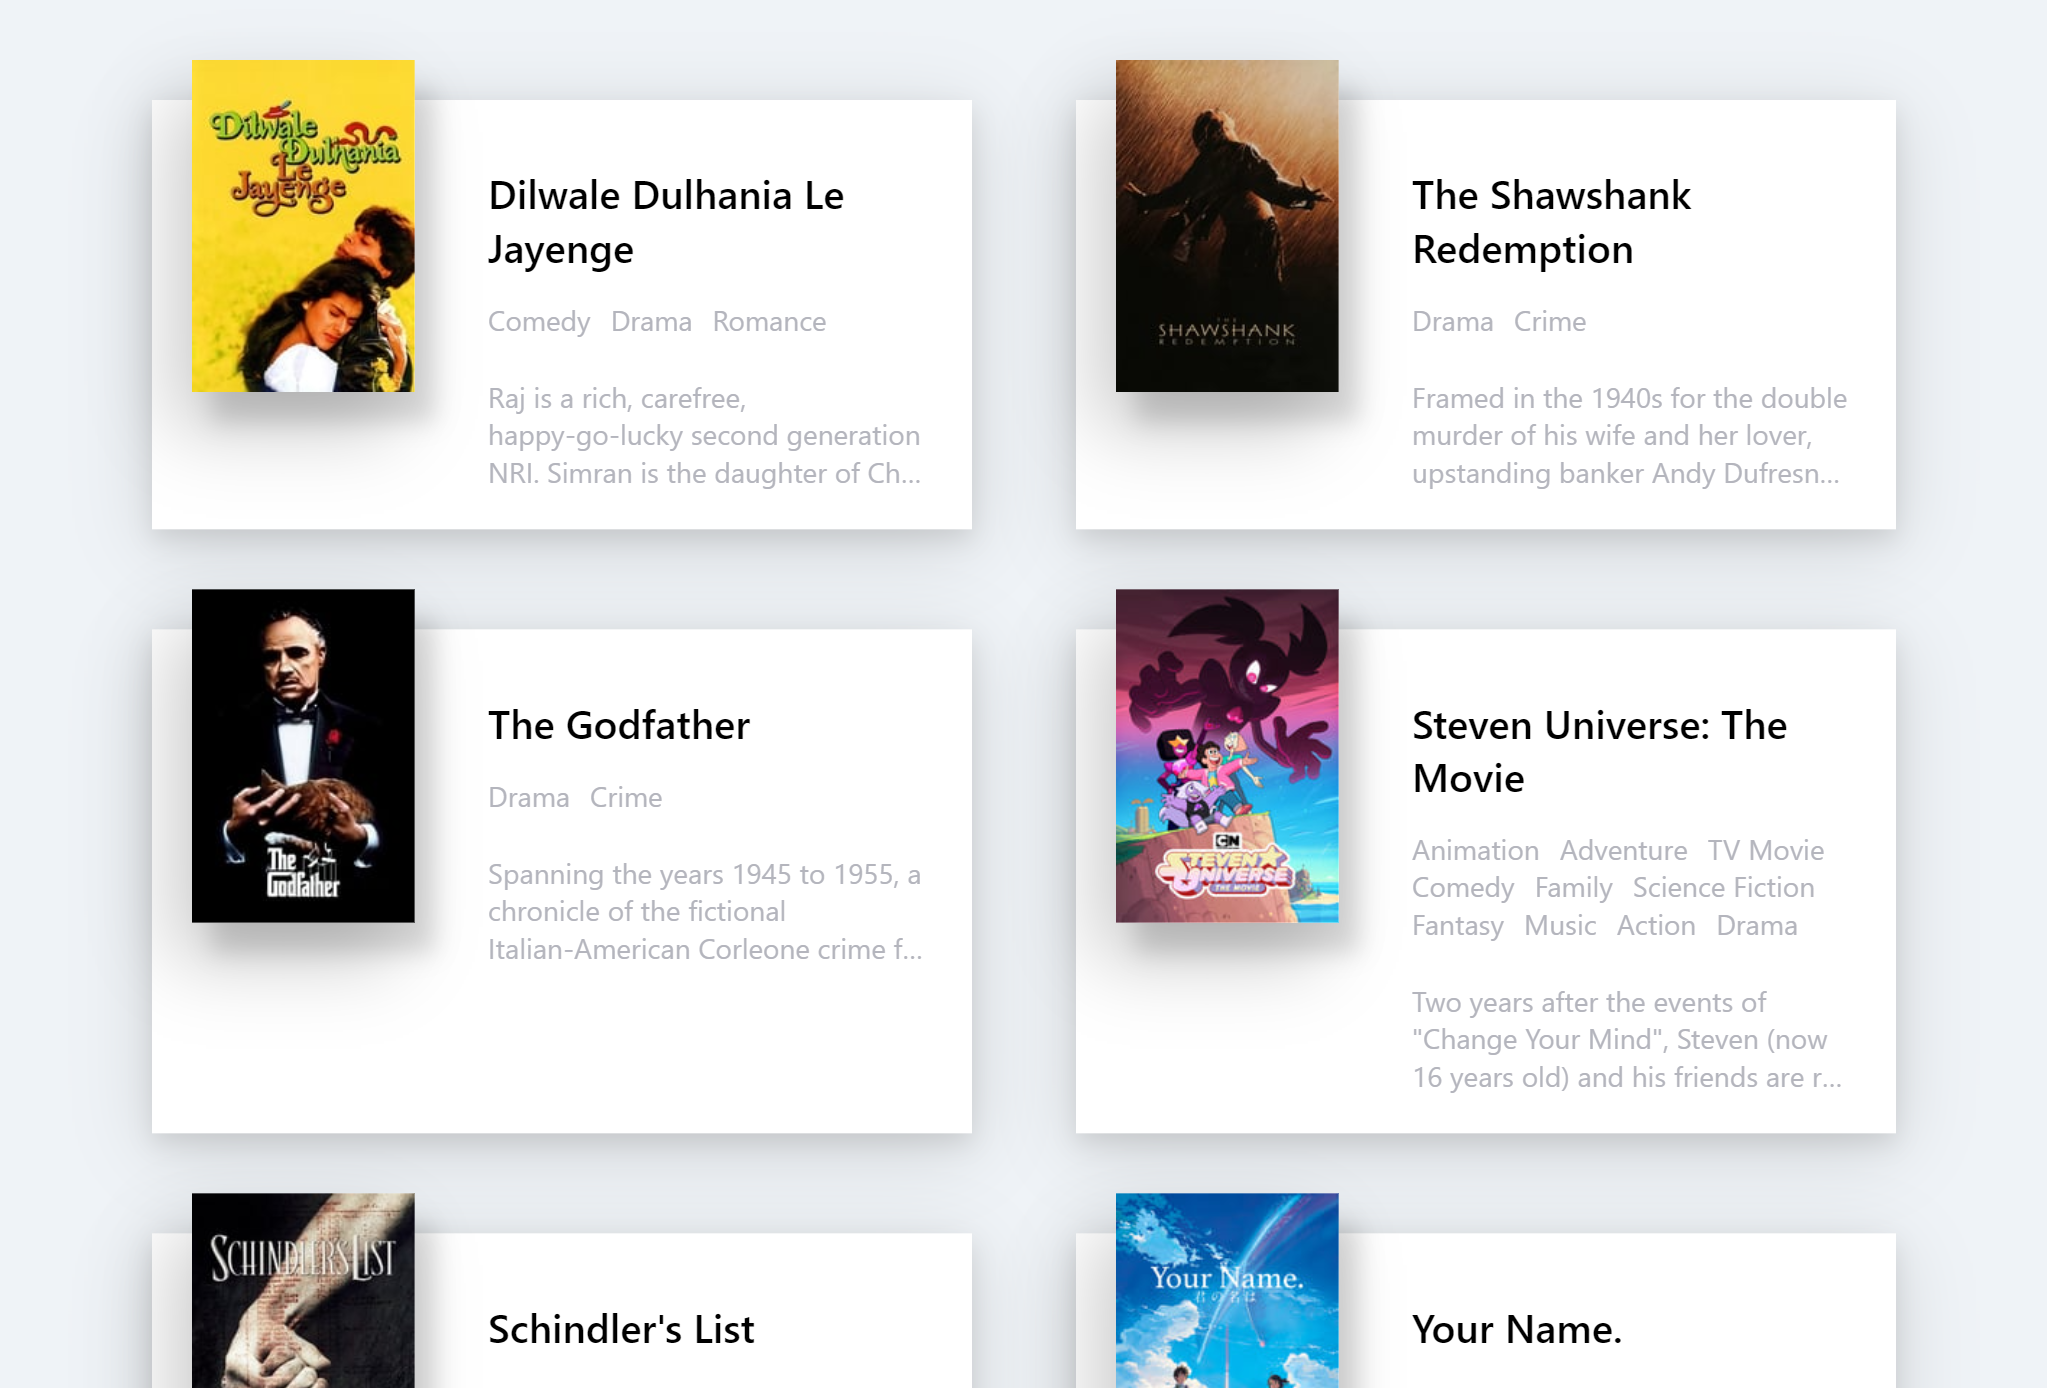This screenshot has height=1388, width=2047.
Task: Click the Romance genre tag
Action: tap(769, 322)
